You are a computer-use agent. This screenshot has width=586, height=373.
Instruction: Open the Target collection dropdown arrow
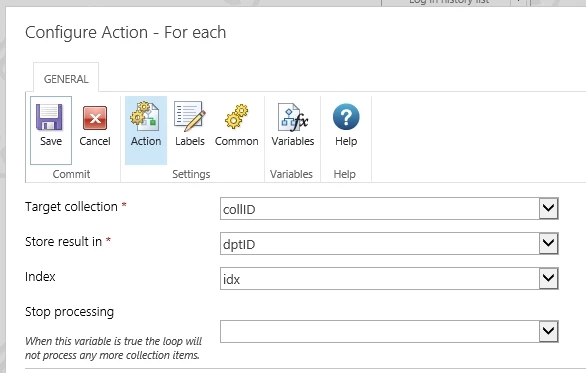tap(548, 209)
